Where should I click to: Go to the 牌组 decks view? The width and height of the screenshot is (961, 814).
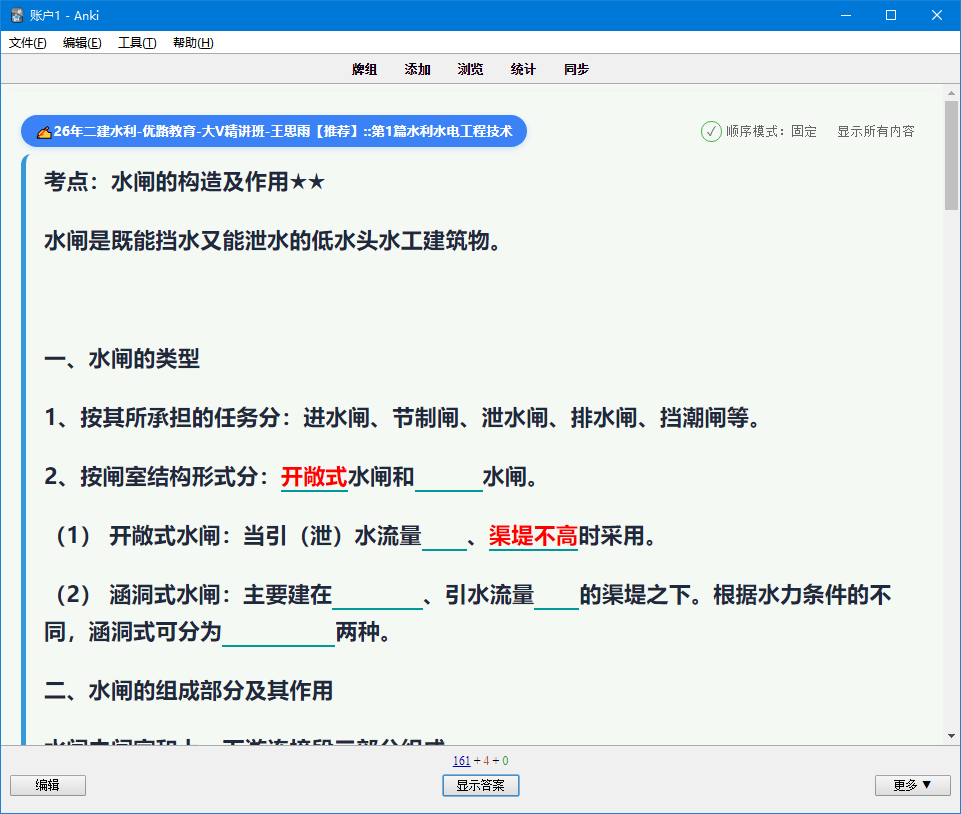[364, 69]
